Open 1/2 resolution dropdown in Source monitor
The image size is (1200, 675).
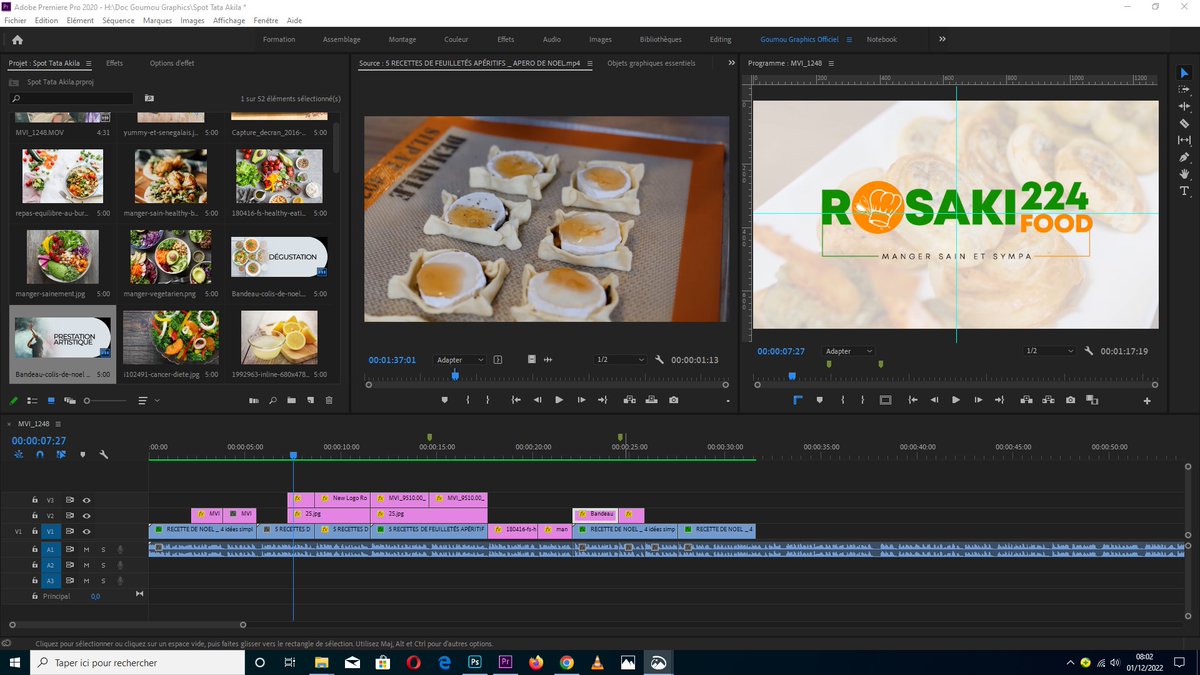click(x=620, y=359)
